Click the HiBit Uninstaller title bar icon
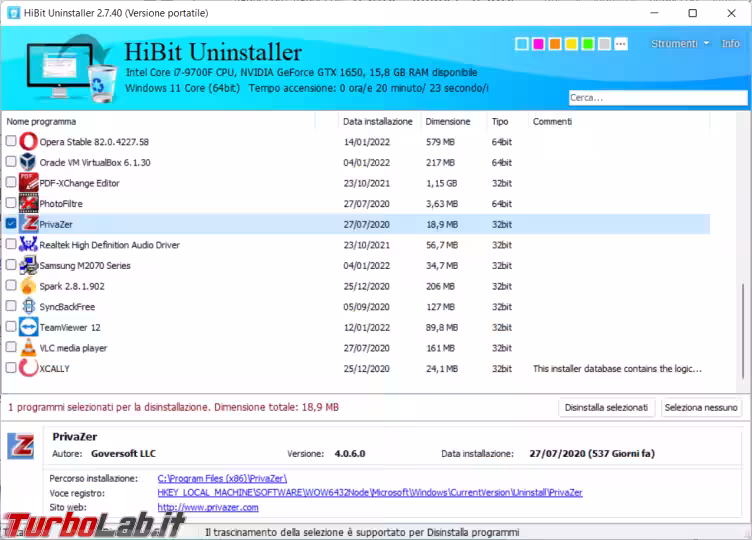The width and height of the screenshot is (752, 540). coord(13,13)
